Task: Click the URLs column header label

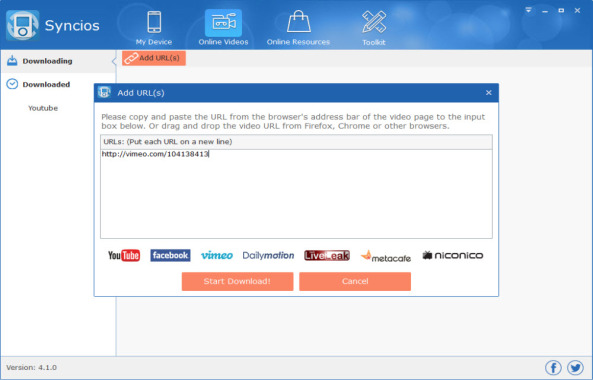Action: pyautogui.click(x=168, y=142)
